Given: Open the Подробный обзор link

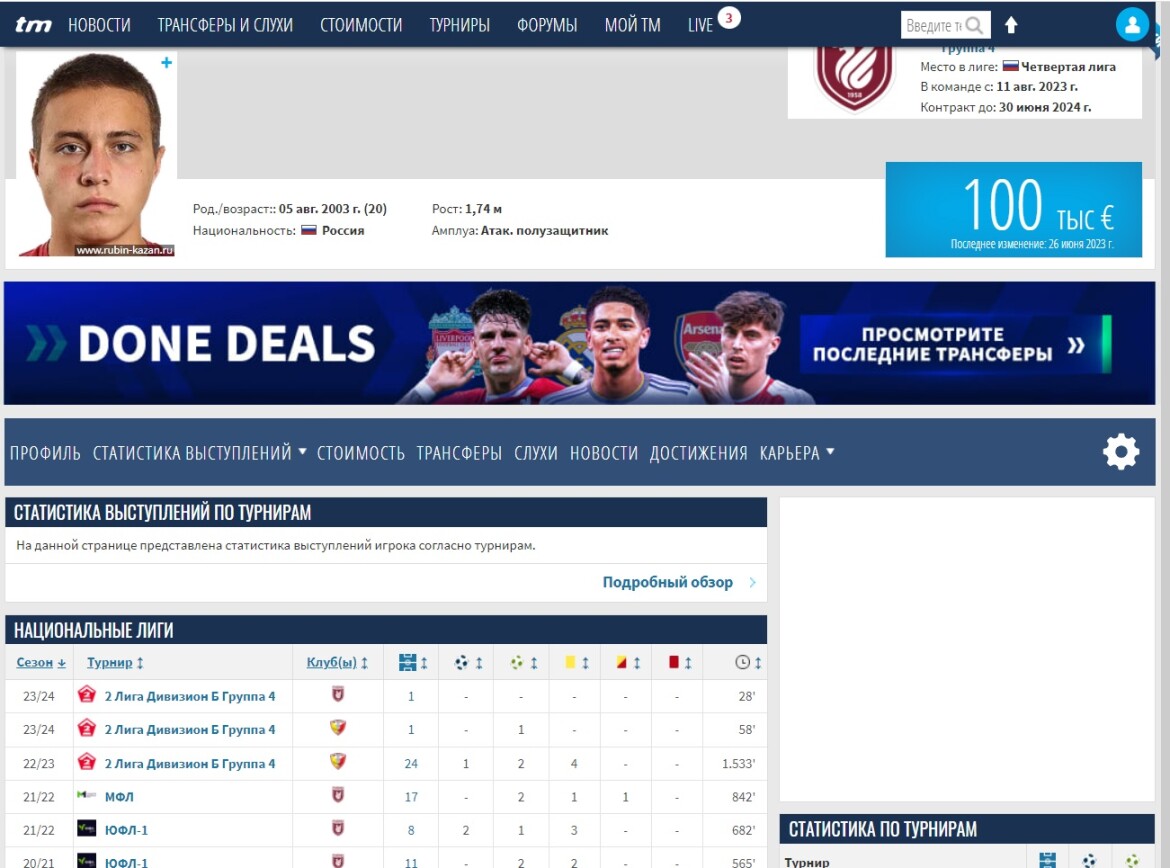Looking at the screenshot, I should pyautogui.click(x=668, y=582).
